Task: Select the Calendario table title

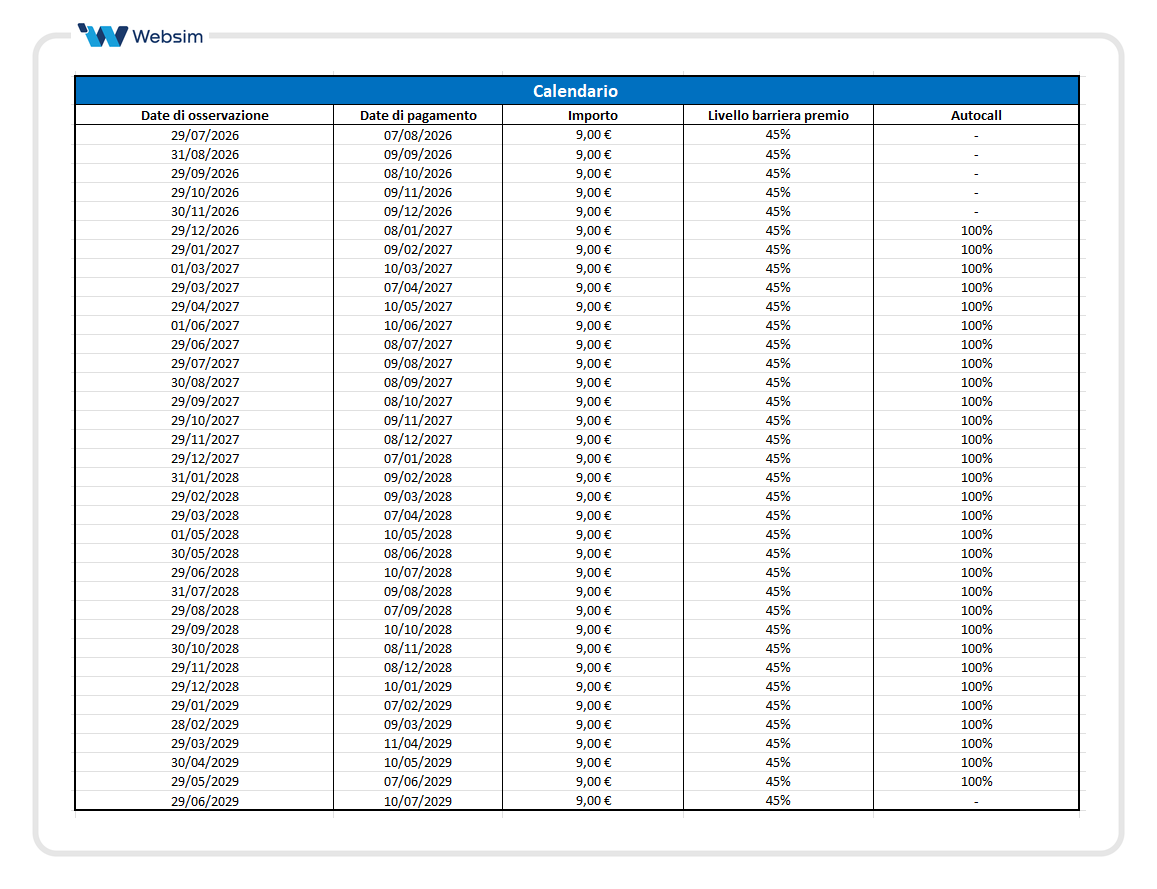Action: (x=576, y=91)
